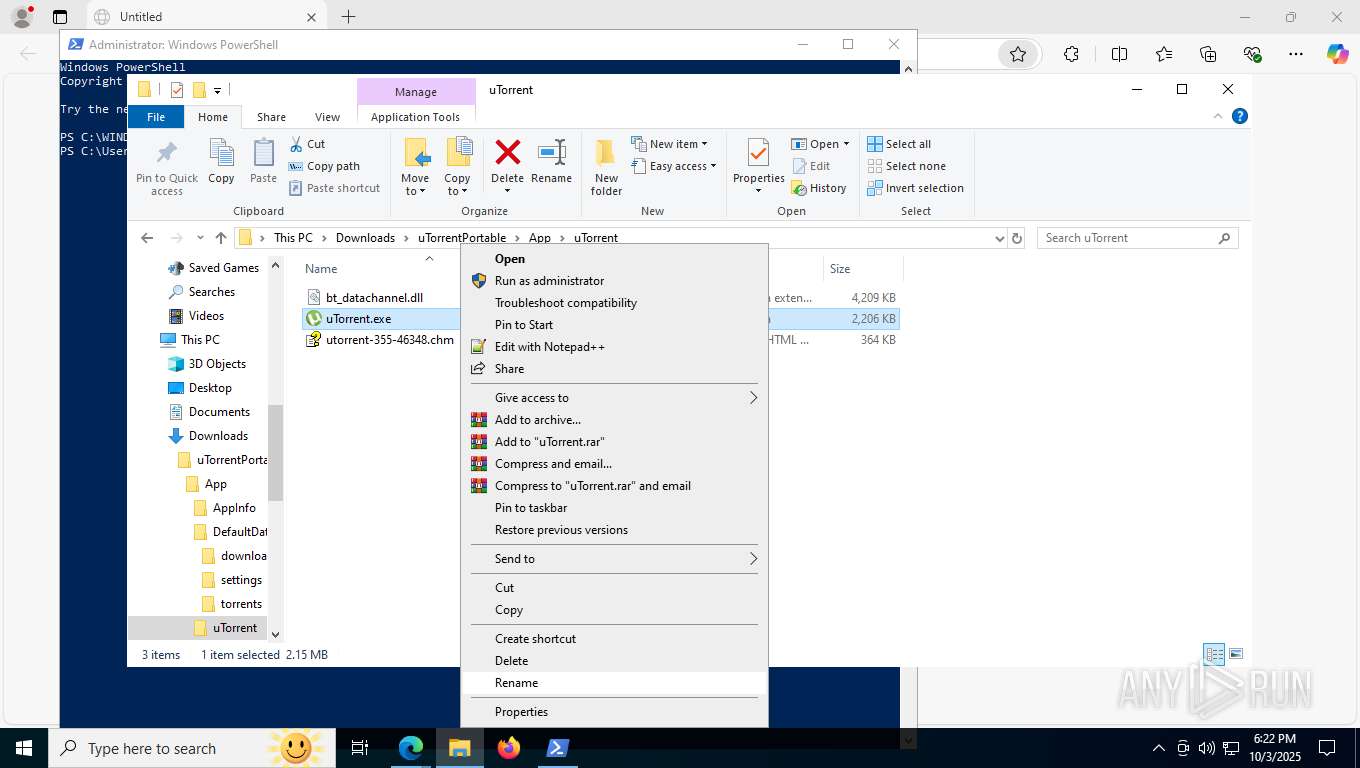Select the settings folder in the tree
1360x768 pixels.
click(x=232, y=580)
